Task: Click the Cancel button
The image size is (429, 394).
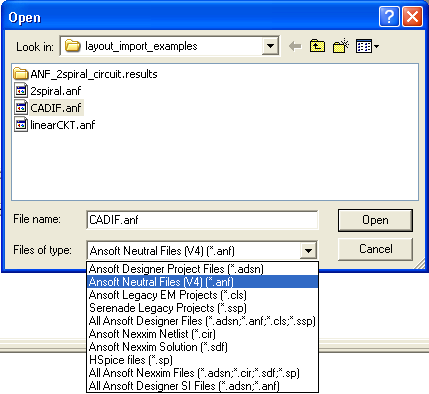Action: pos(375,249)
